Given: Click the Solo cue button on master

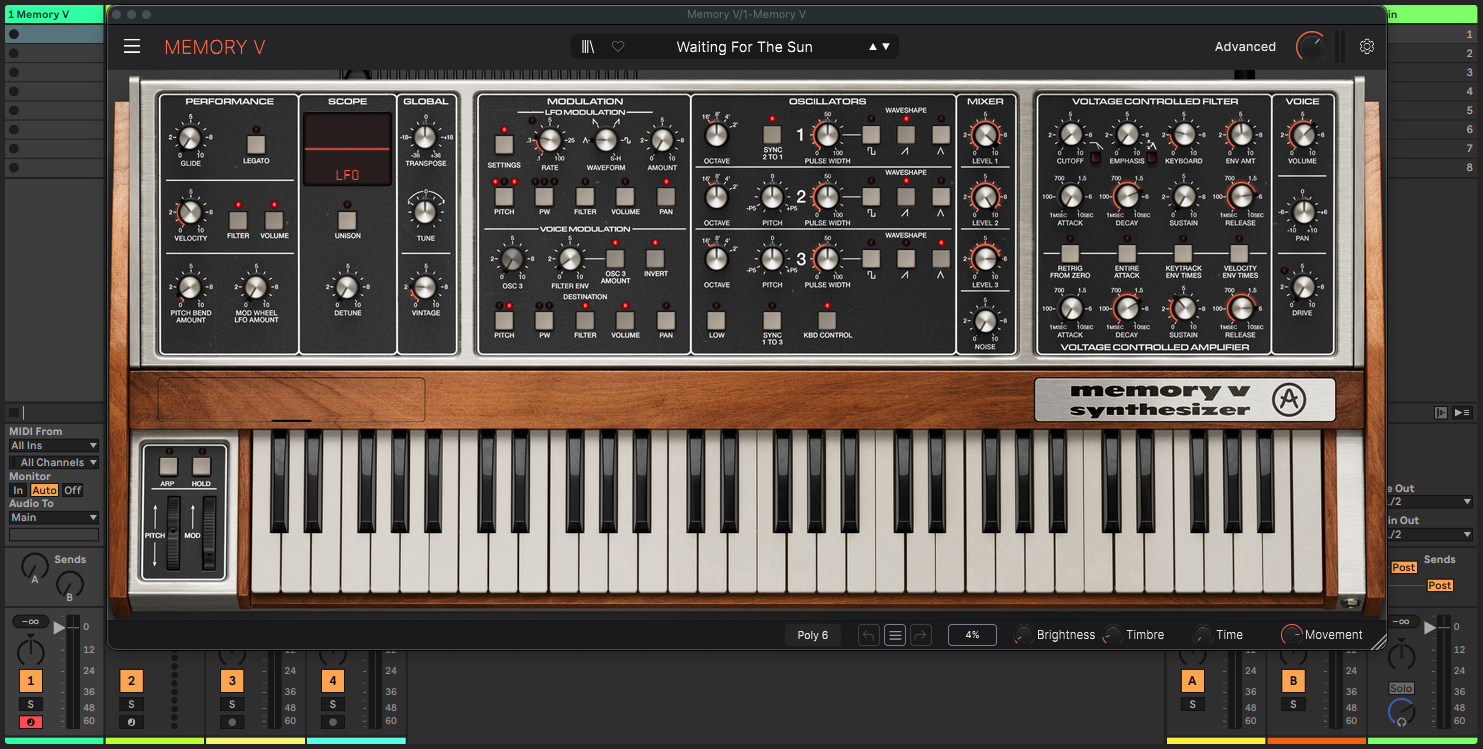Looking at the screenshot, I should tap(1401, 688).
